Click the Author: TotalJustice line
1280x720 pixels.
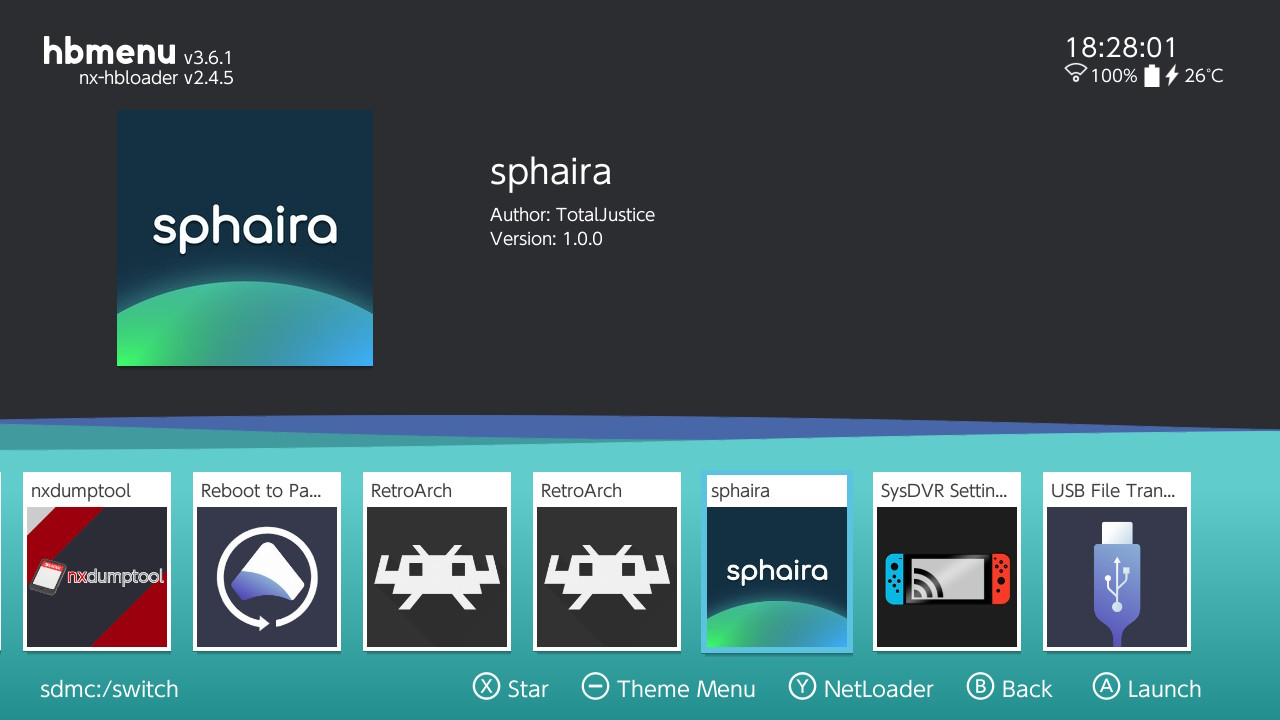click(x=572, y=215)
